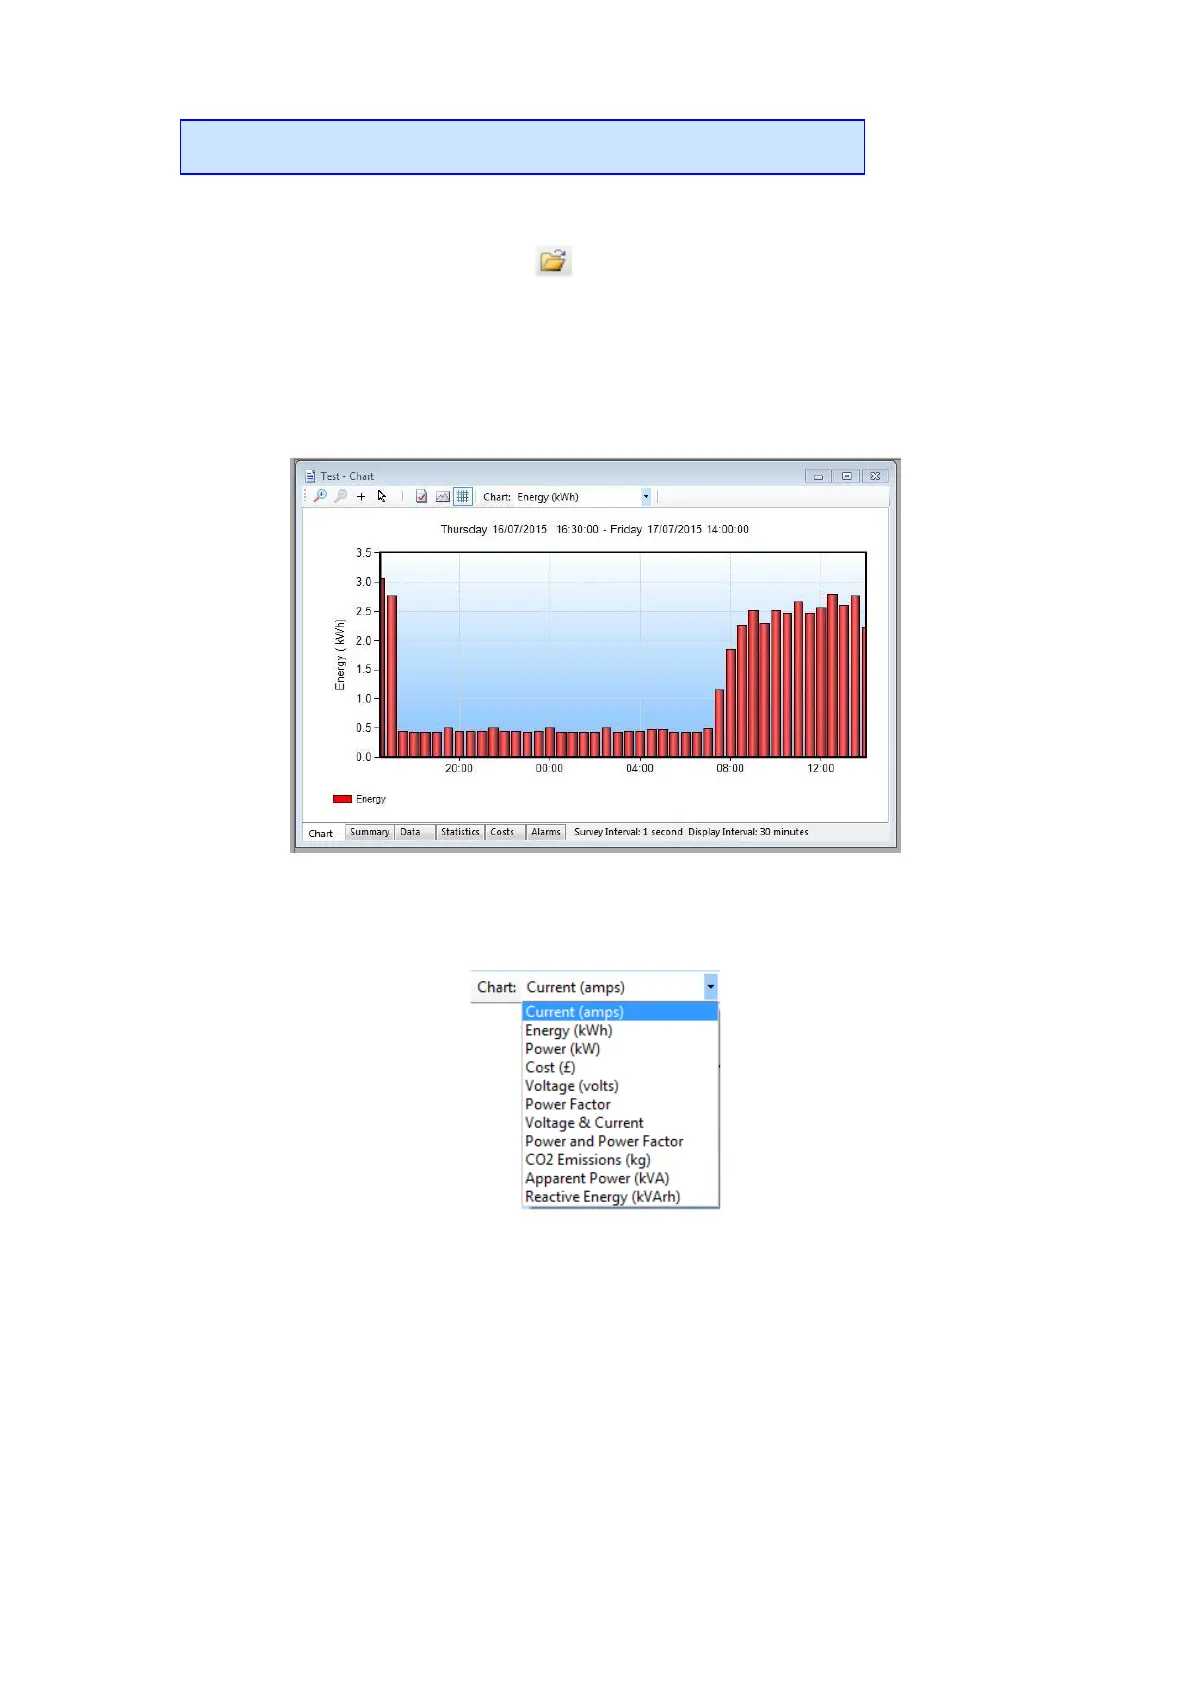Select the Chart tab
The width and height of the screenshot is (1191, 1684).
coord(322,833)
